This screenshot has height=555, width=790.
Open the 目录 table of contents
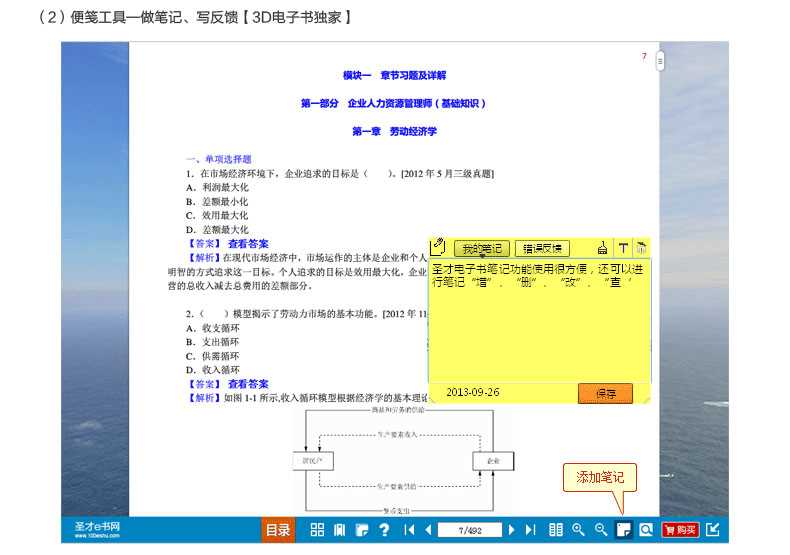pyautogui.click(x=277, y=530)
